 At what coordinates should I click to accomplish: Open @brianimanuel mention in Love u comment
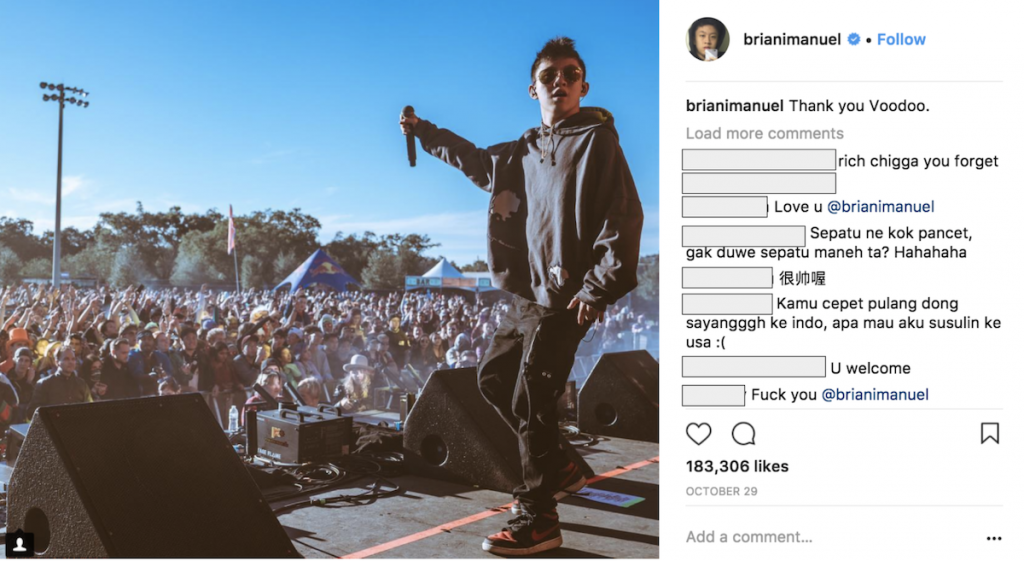880,207
